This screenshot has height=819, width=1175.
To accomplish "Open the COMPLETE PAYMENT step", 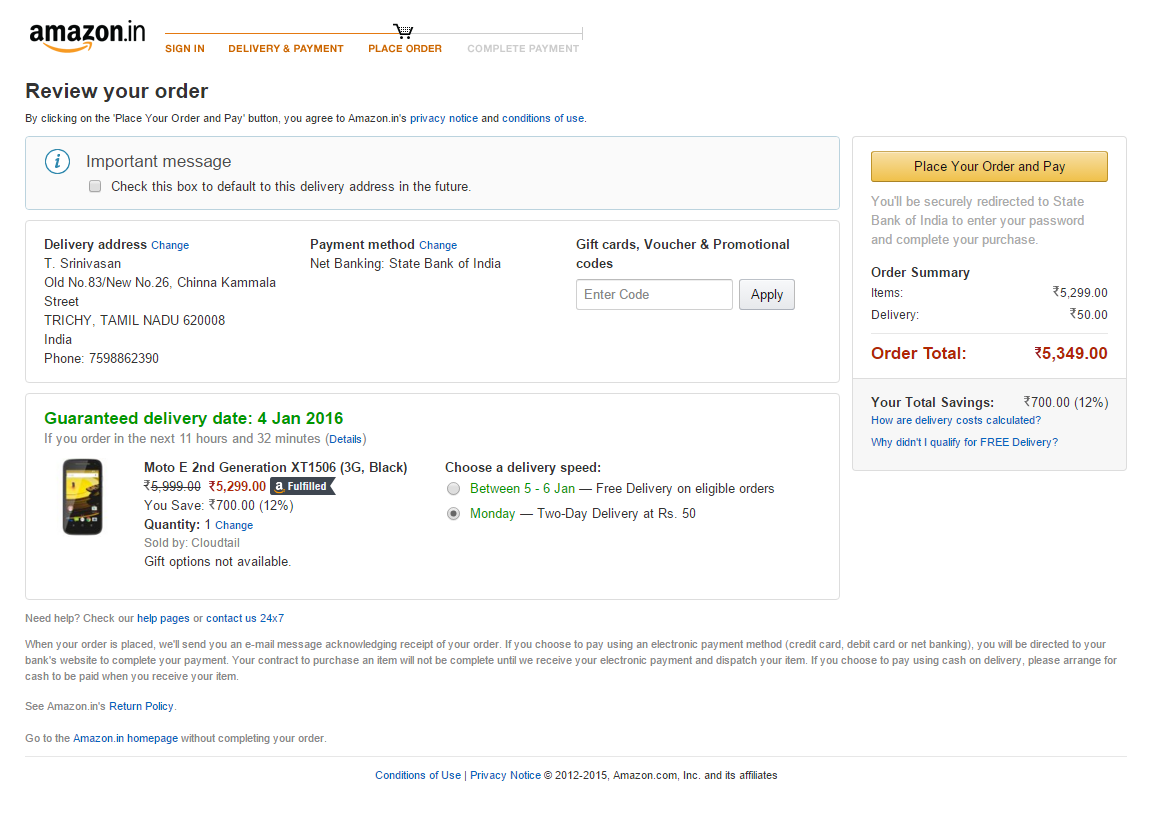I will pos(523,49).
